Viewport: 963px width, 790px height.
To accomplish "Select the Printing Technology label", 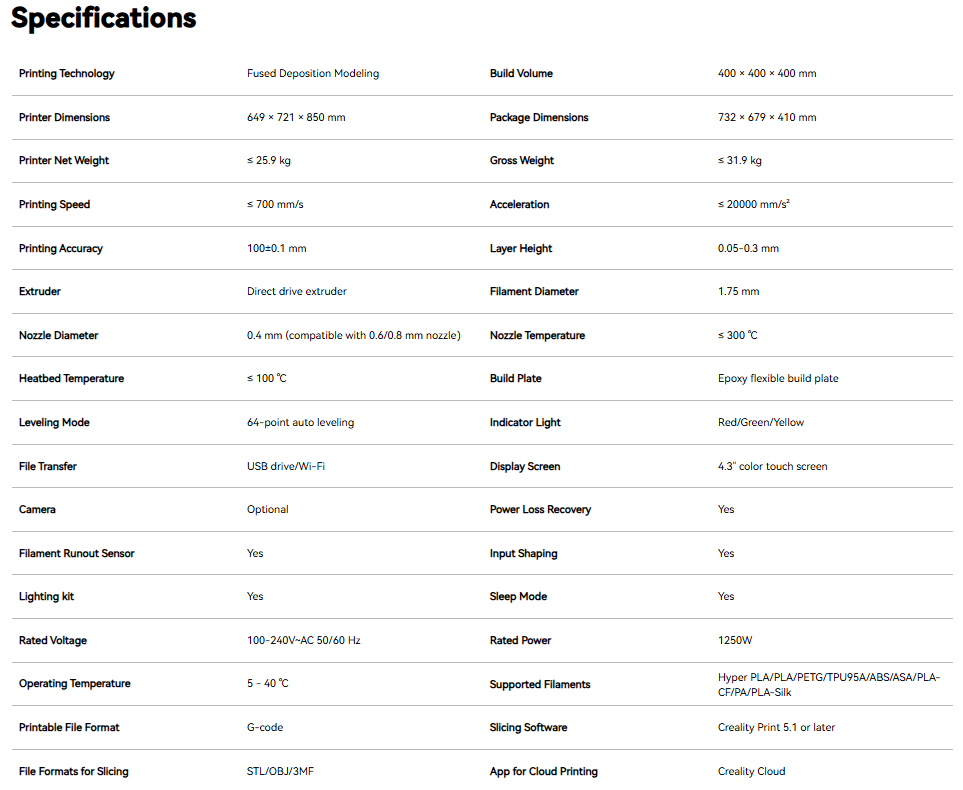I will click(x=66, y=74).
